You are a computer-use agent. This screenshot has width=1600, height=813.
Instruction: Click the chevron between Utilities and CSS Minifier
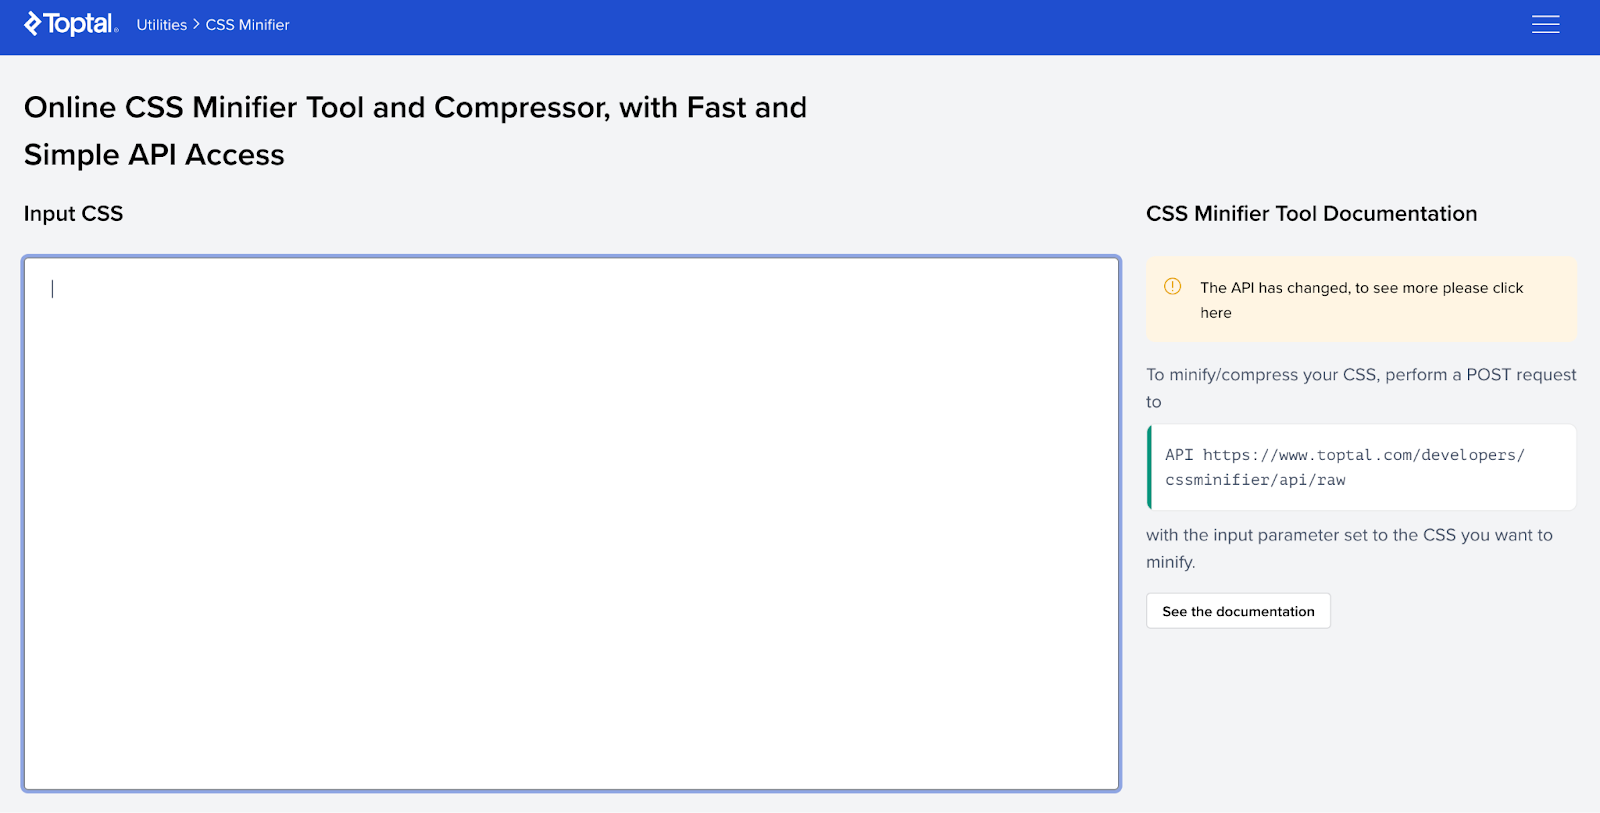pos(195,24)
